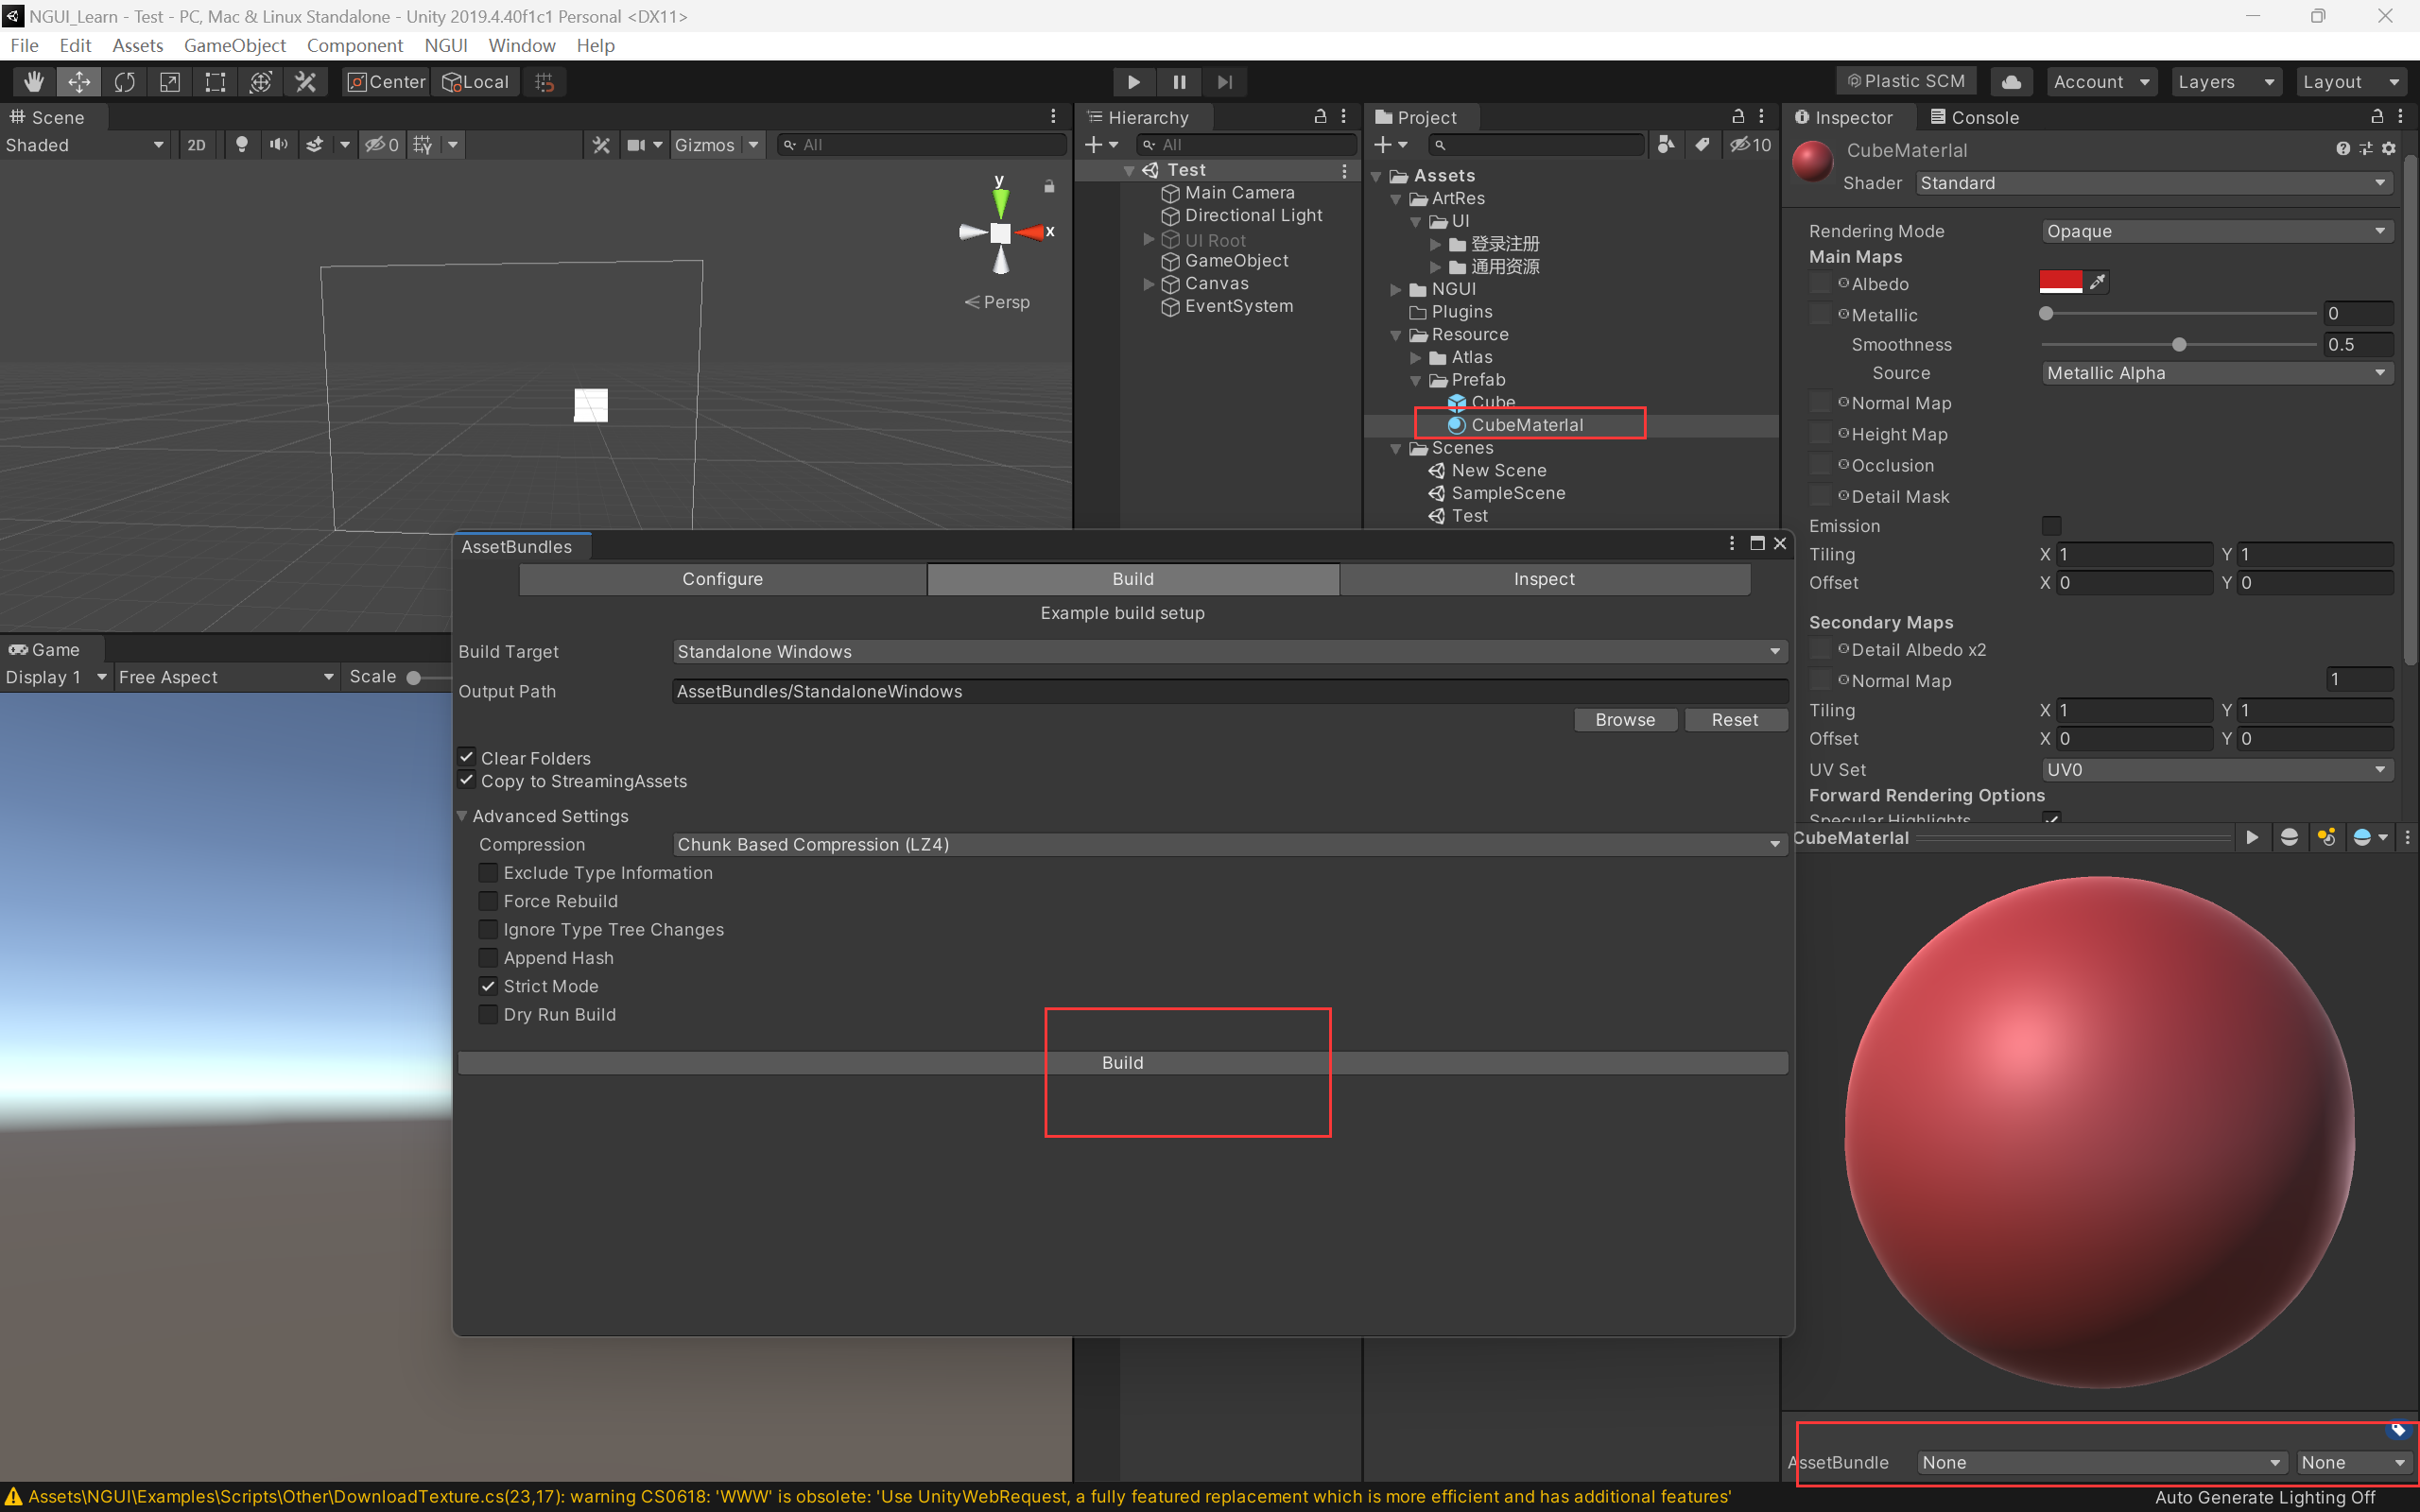Toggle 2D view mode
The height and width of the screenshot is (1512, 2420).
click(x=197, y=145)
